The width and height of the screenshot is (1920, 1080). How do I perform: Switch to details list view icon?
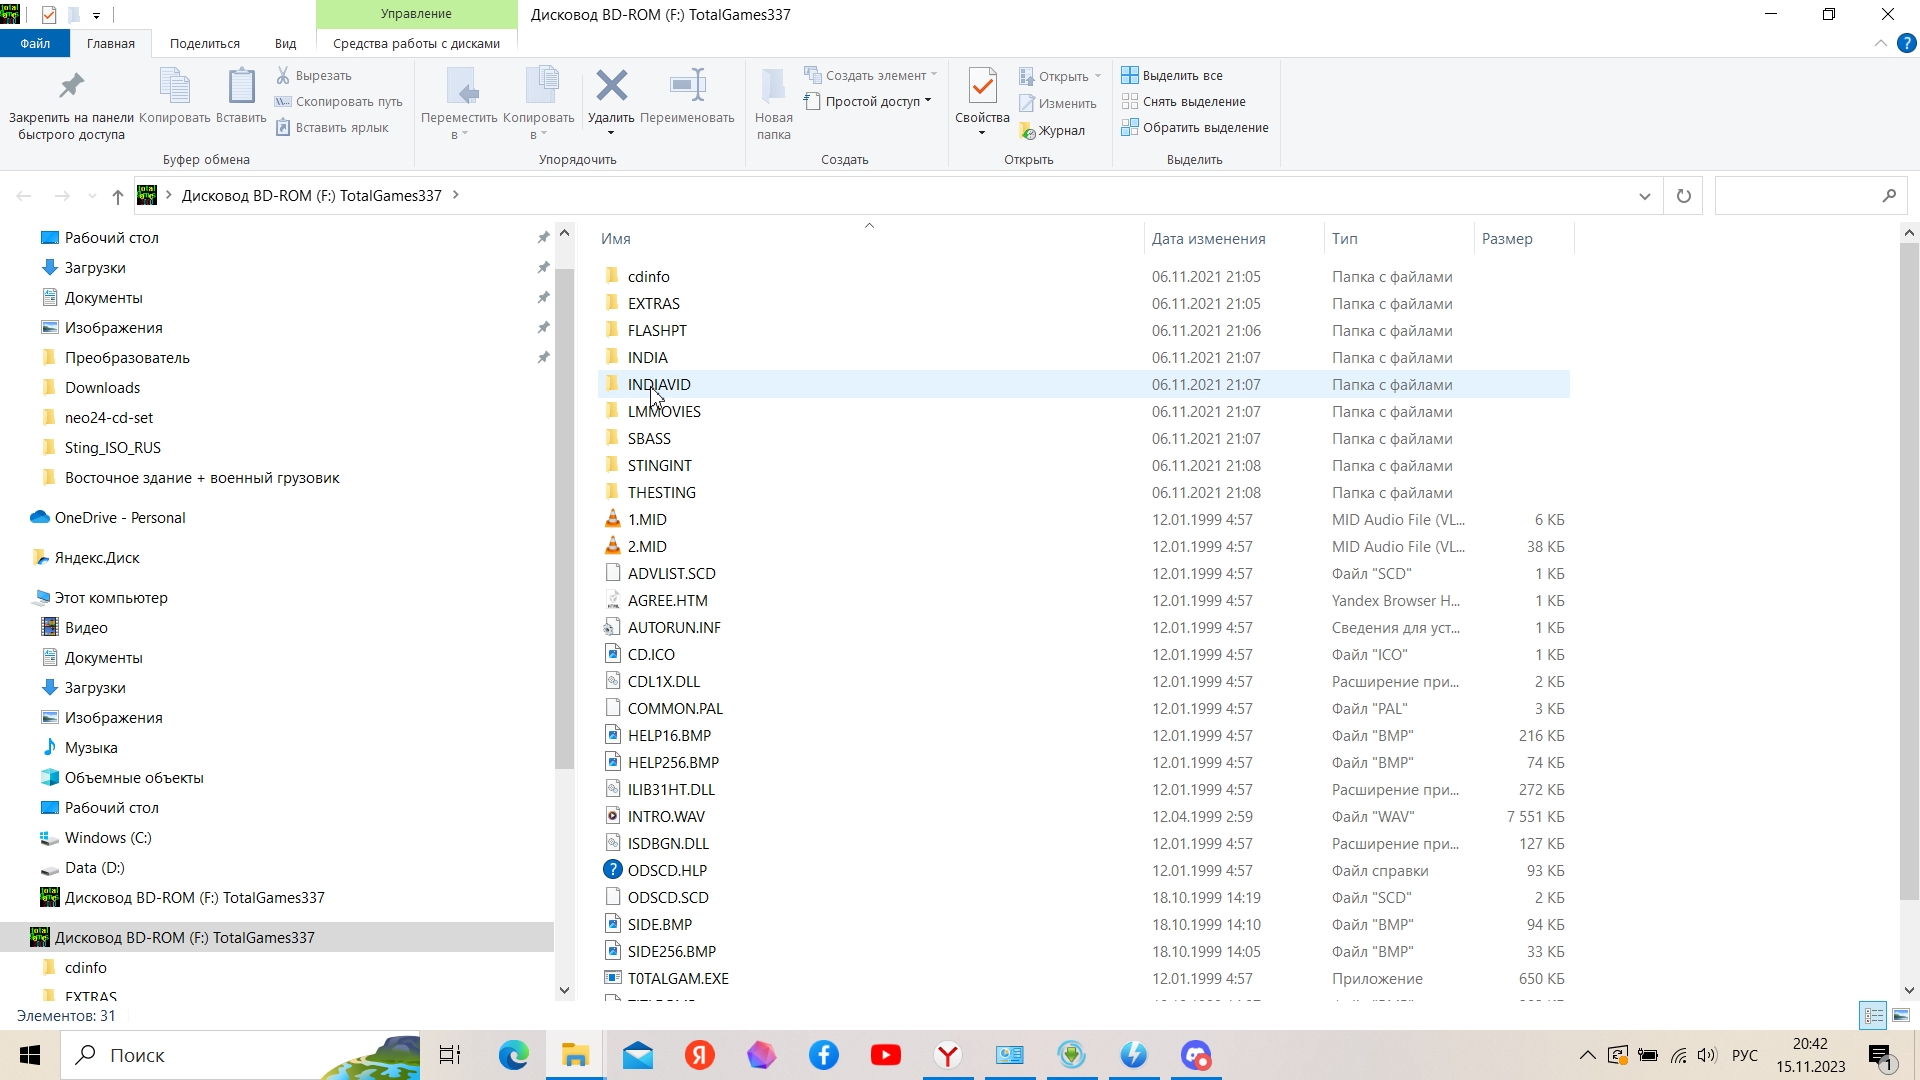[x=1873, y=1016]
